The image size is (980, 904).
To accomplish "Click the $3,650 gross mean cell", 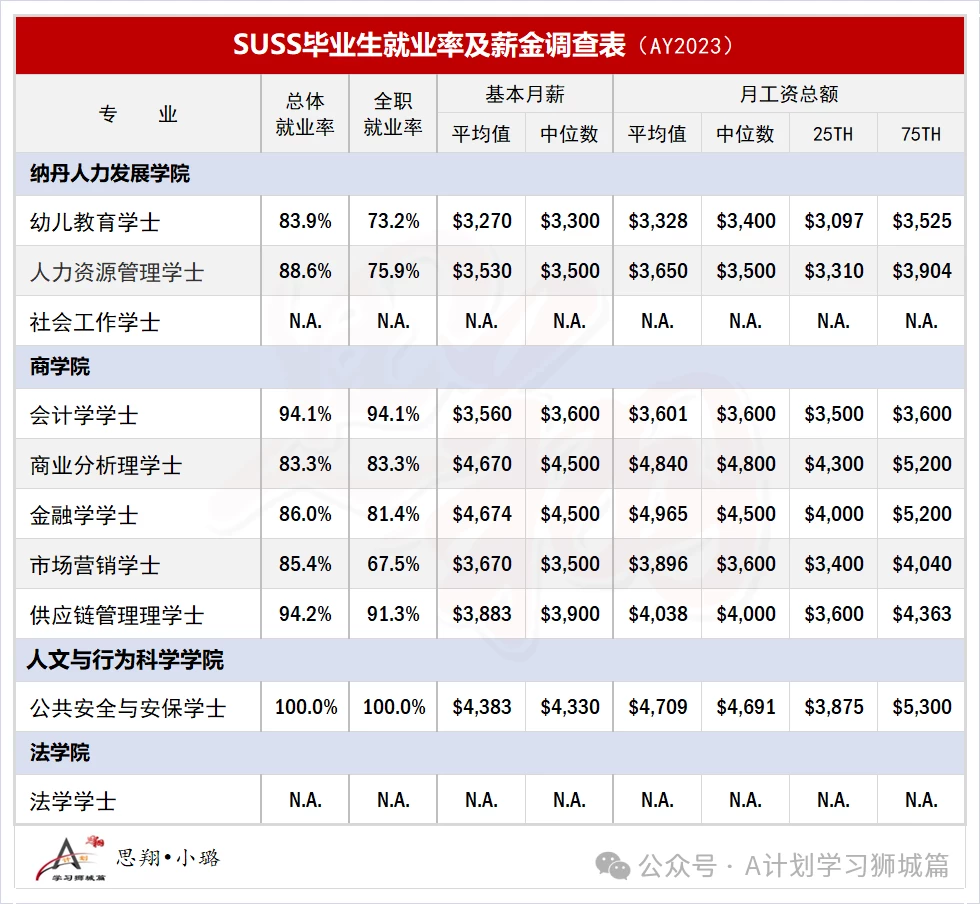I will pyautogui.click(x=658, y=271).
